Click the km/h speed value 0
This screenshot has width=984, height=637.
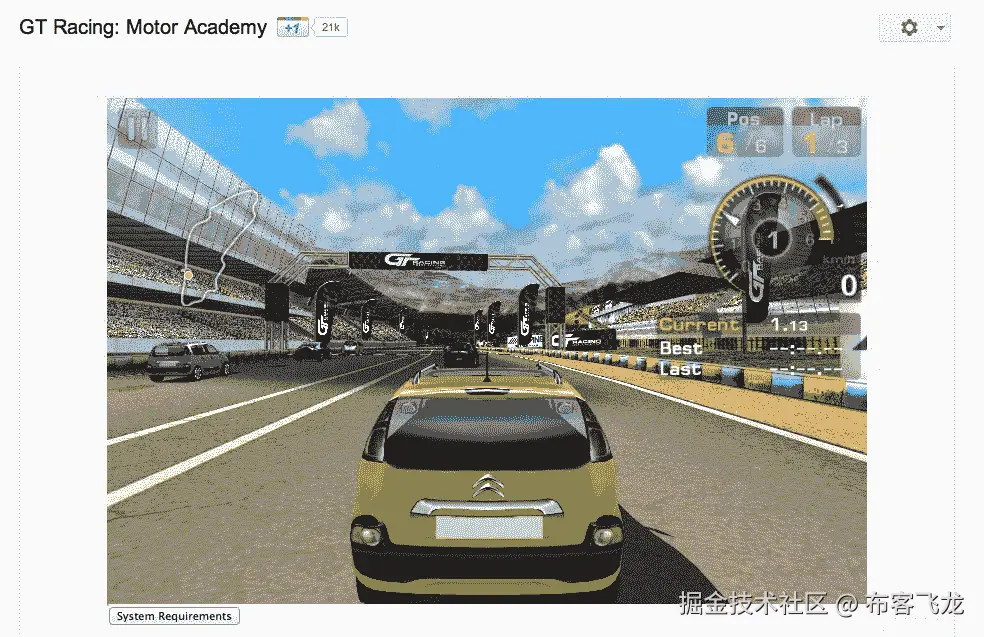point(848,286)
